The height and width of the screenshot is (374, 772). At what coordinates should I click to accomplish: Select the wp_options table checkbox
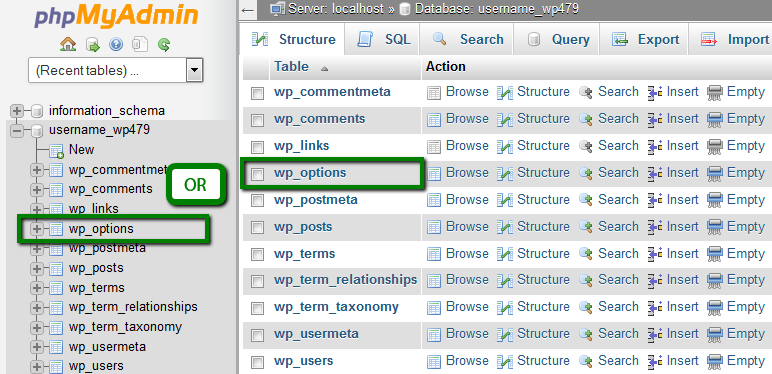(257, 174)
